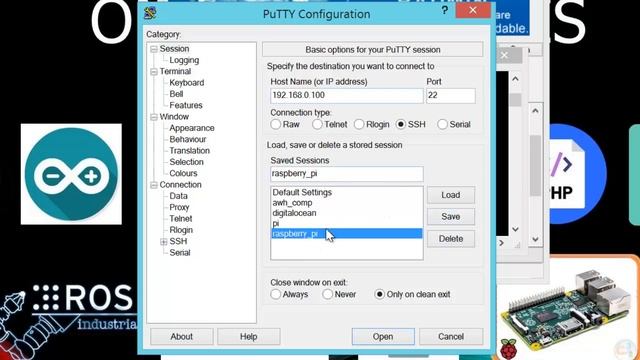Set close window on exit to Always

click(276, 294)
